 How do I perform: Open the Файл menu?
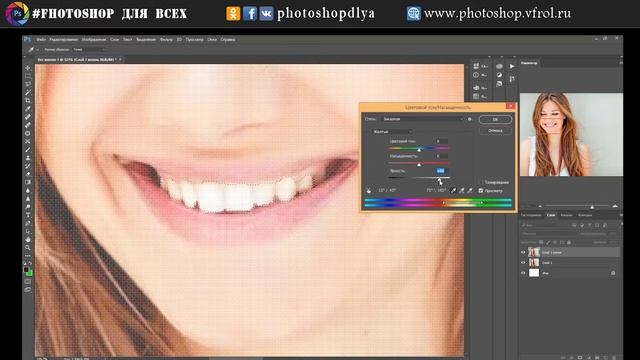click(41, 40)
